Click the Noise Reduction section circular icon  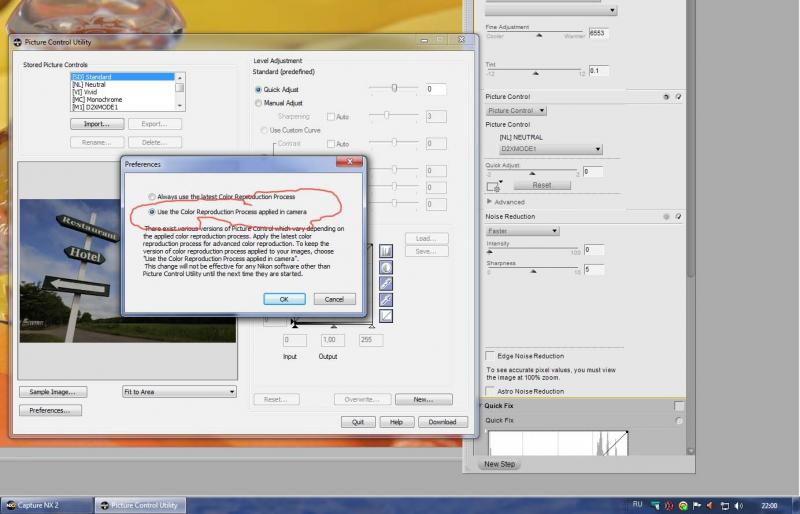[665, 216]
